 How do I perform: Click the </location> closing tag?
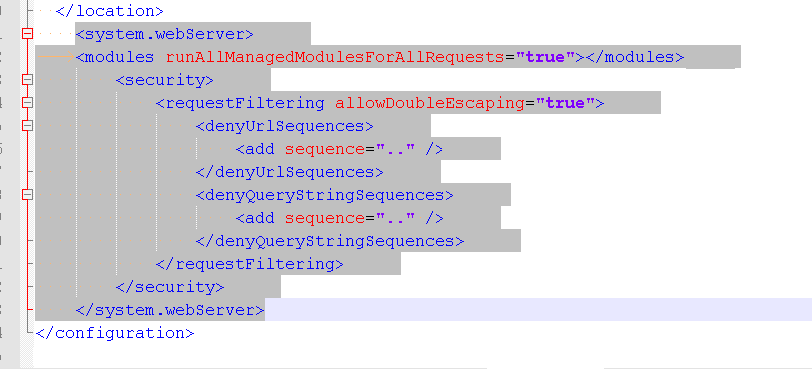pyautogui.click(x=109, y=11)
